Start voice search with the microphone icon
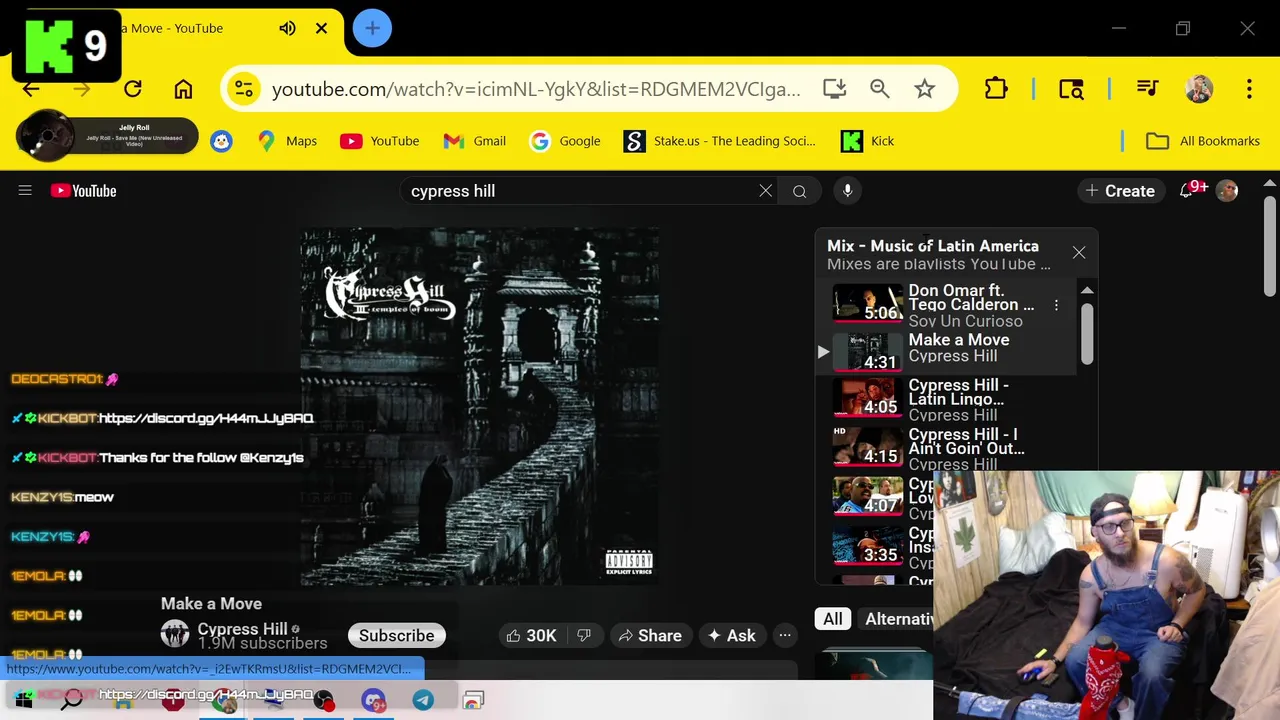Image resolution: width=1280 pixels, height=720 pixels. (x=847, y=191)
